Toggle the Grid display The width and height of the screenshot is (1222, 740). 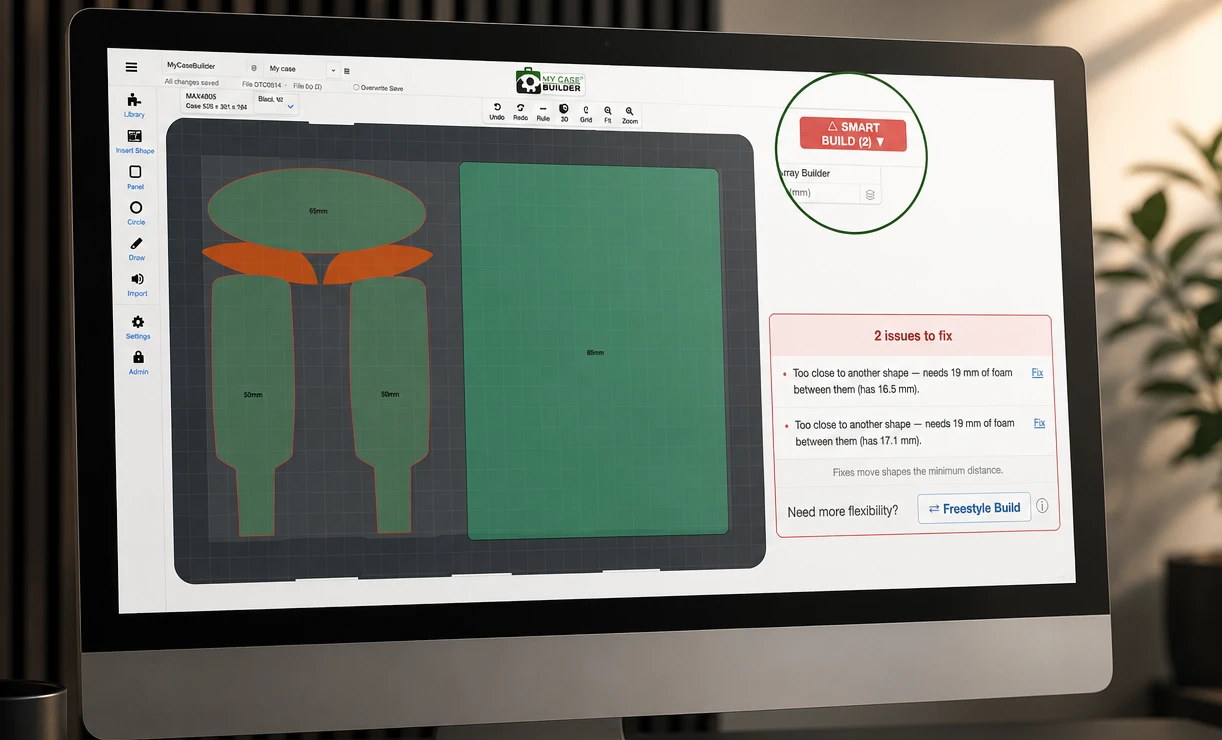coord(586,114)
